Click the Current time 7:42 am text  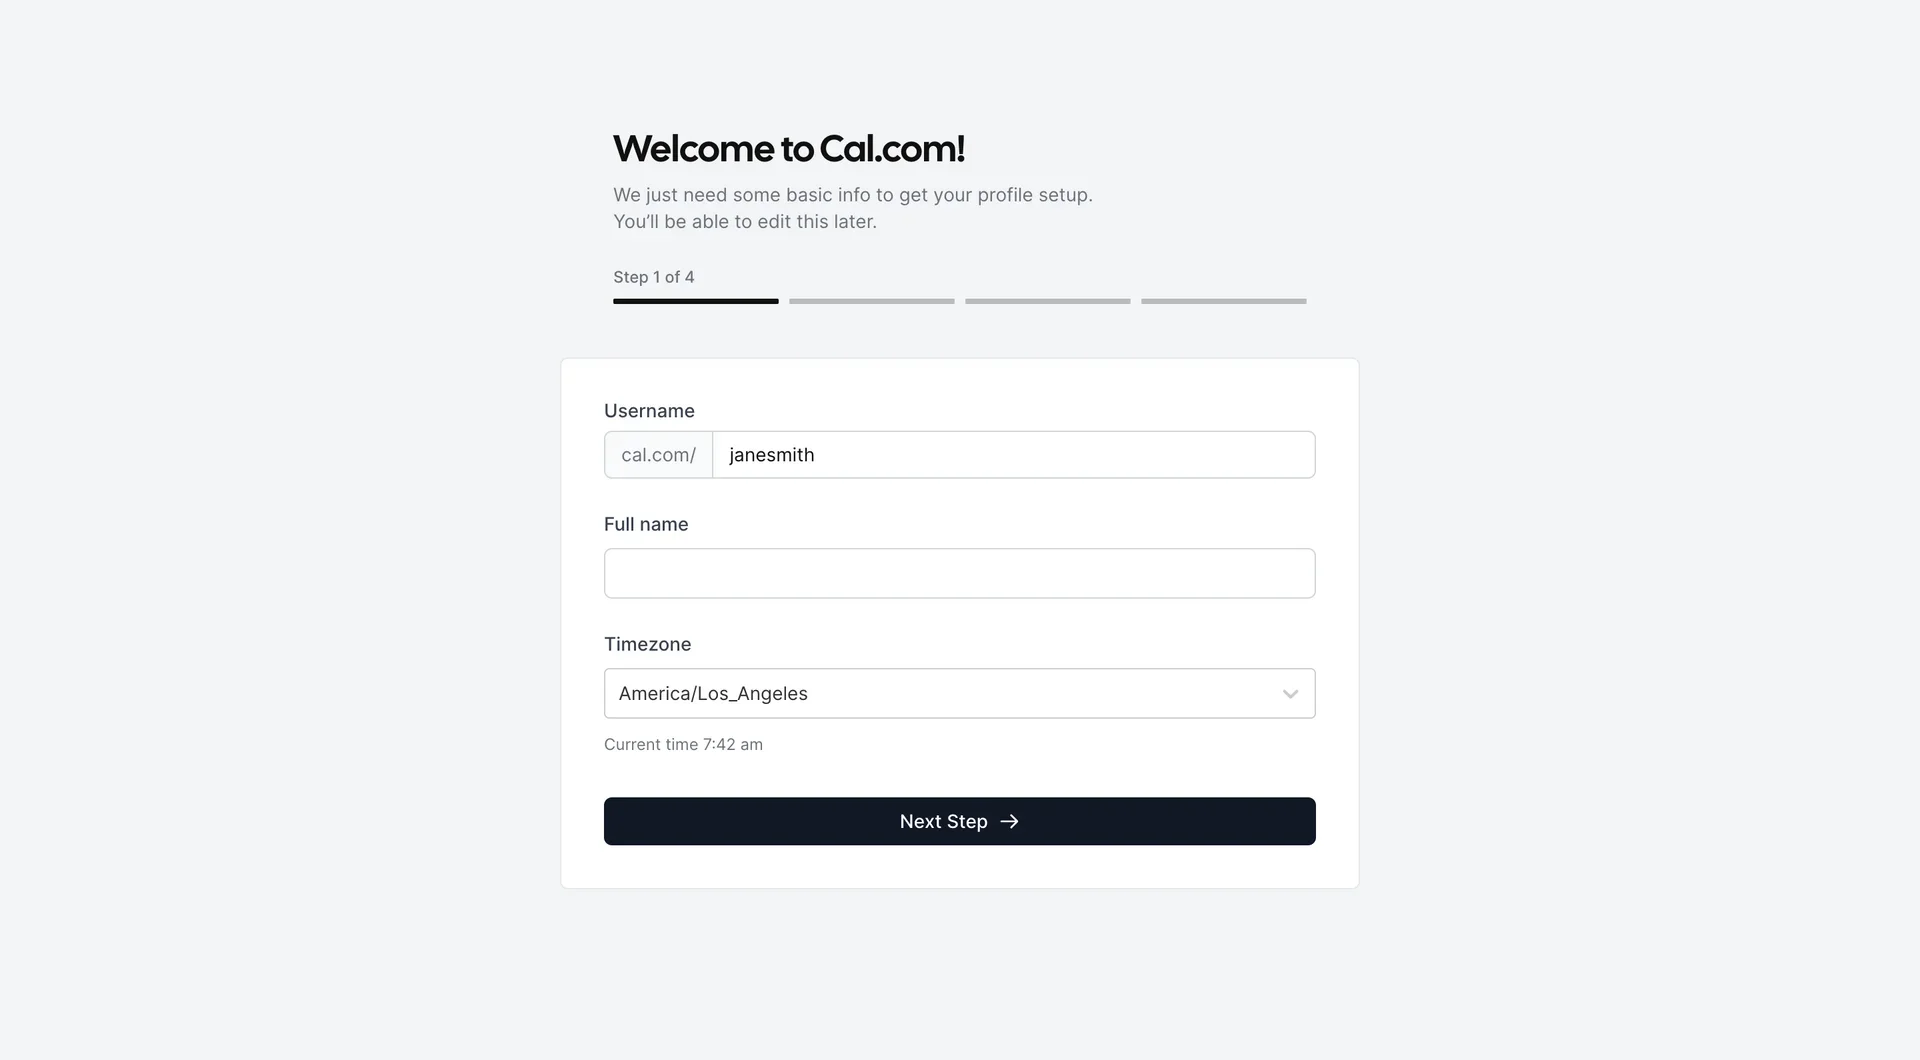[683, 744]
